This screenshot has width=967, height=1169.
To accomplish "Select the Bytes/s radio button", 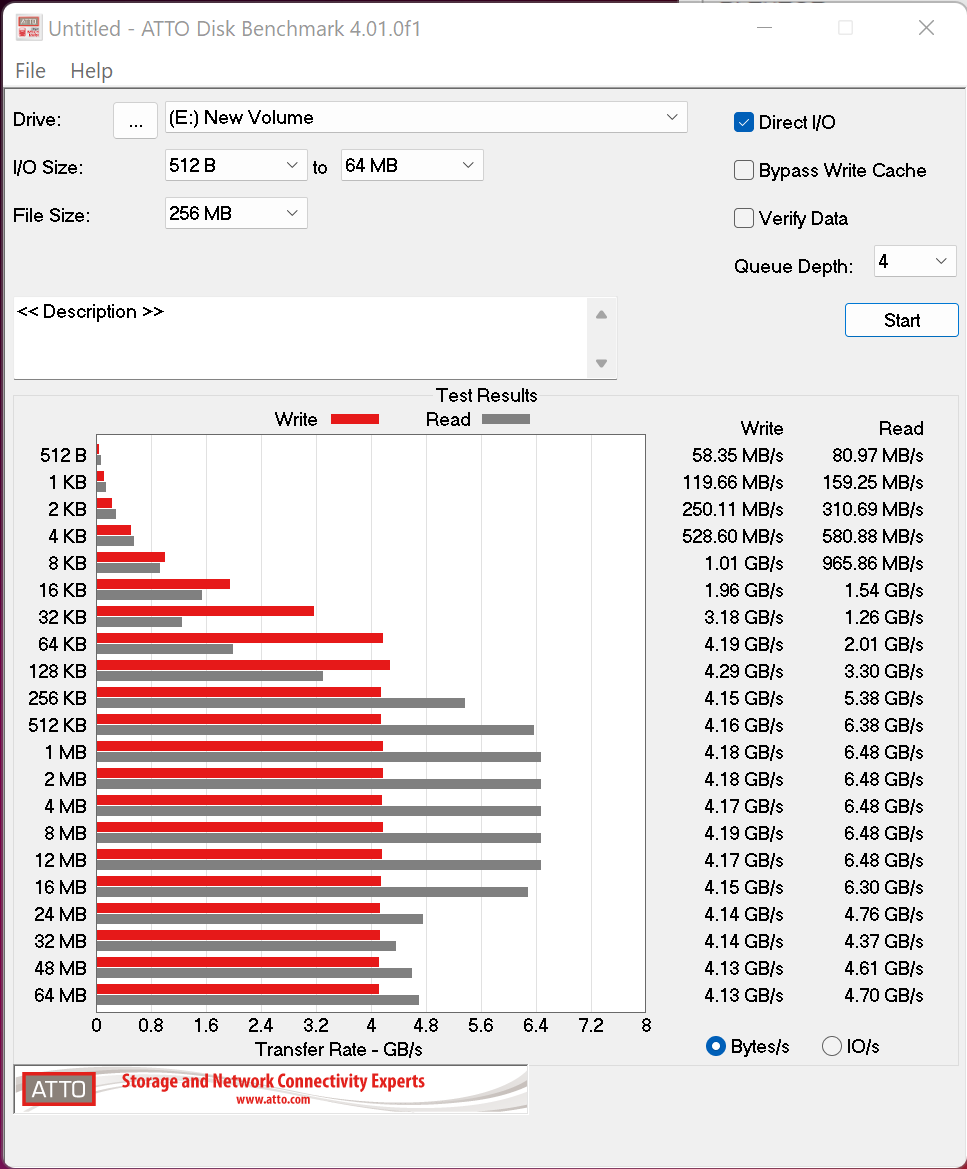I will 716,1046.
